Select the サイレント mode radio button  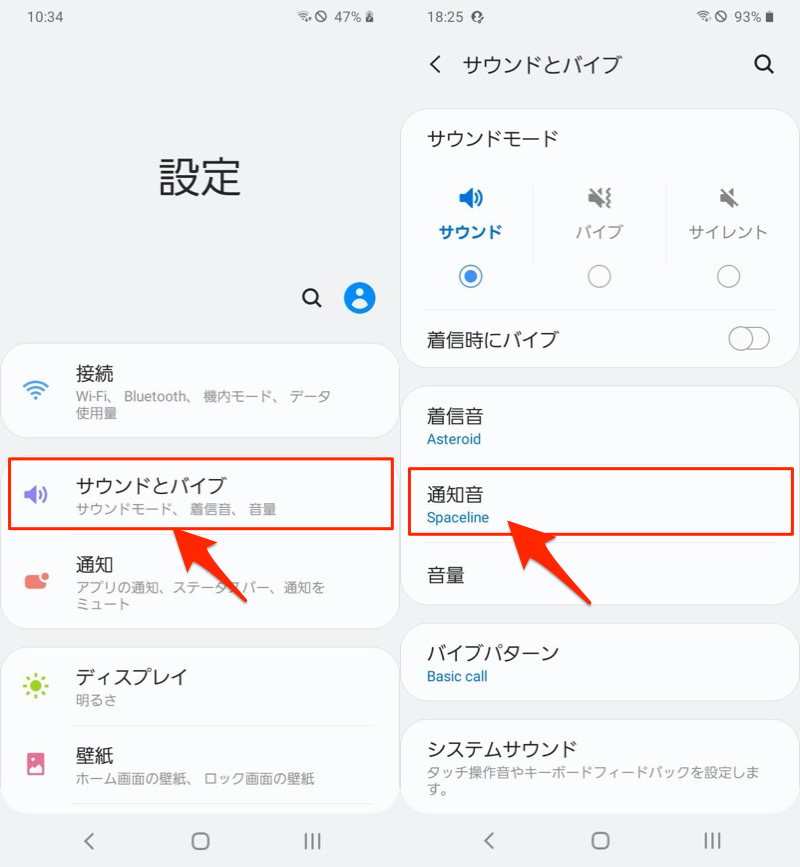click(x=728, y=276)
